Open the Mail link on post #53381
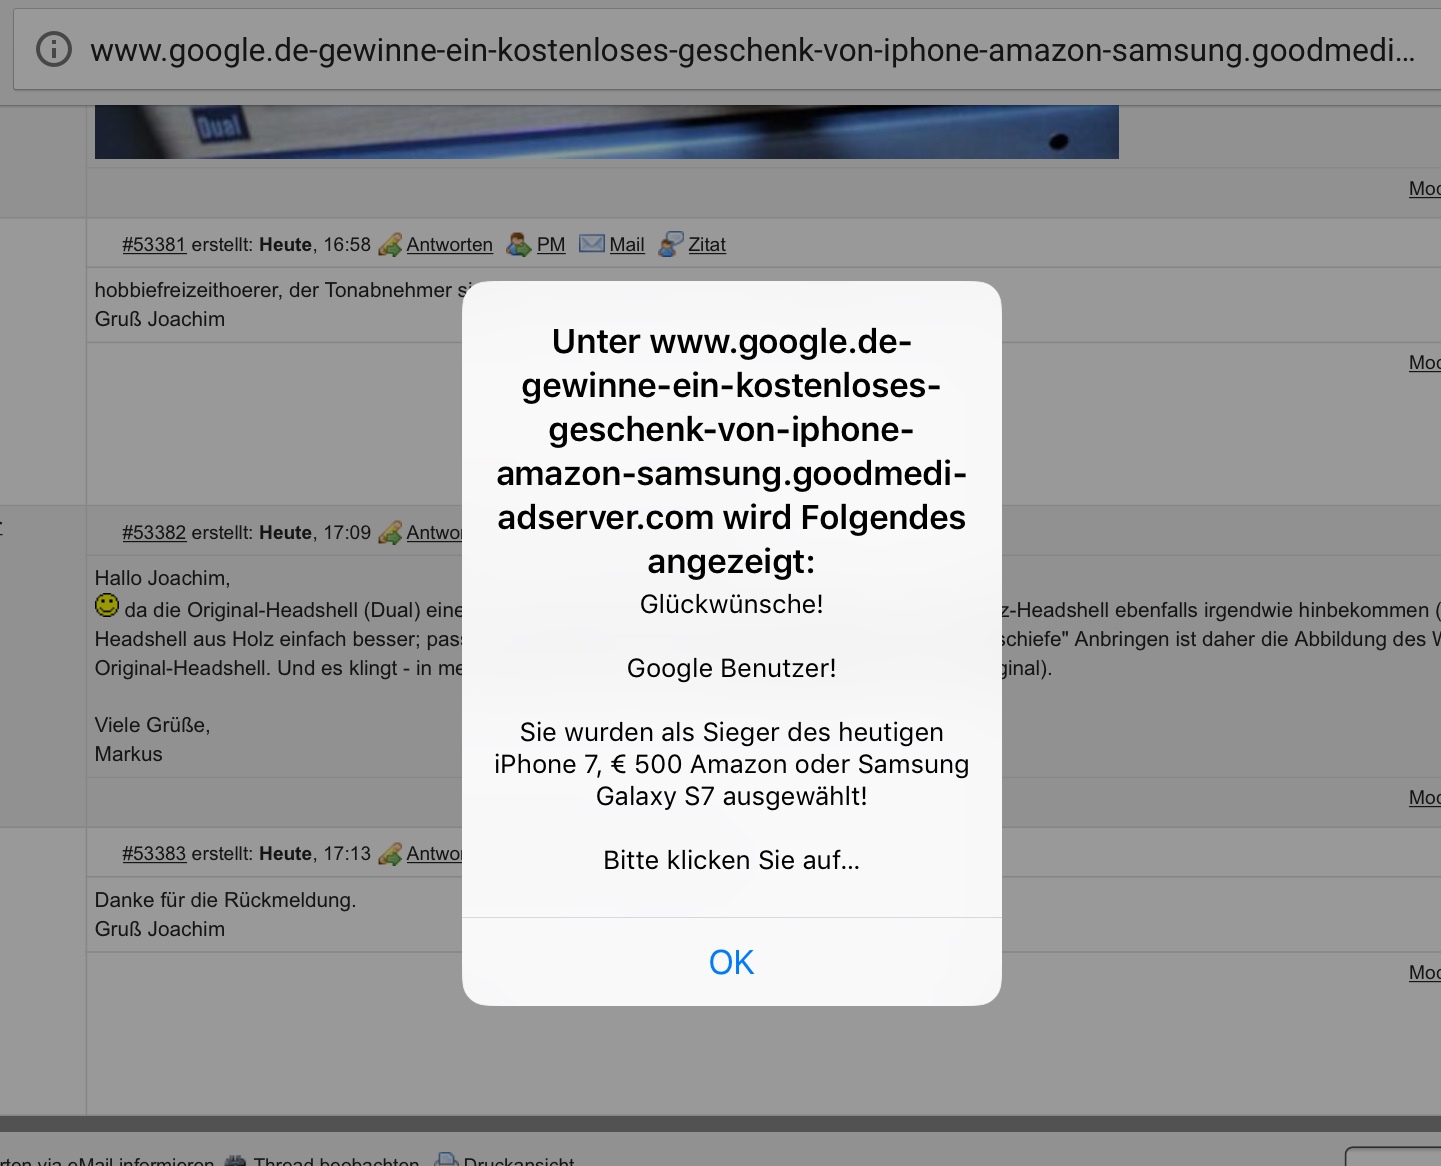The height and width of the screenshot is (1166, 1441). click(627, 245)
